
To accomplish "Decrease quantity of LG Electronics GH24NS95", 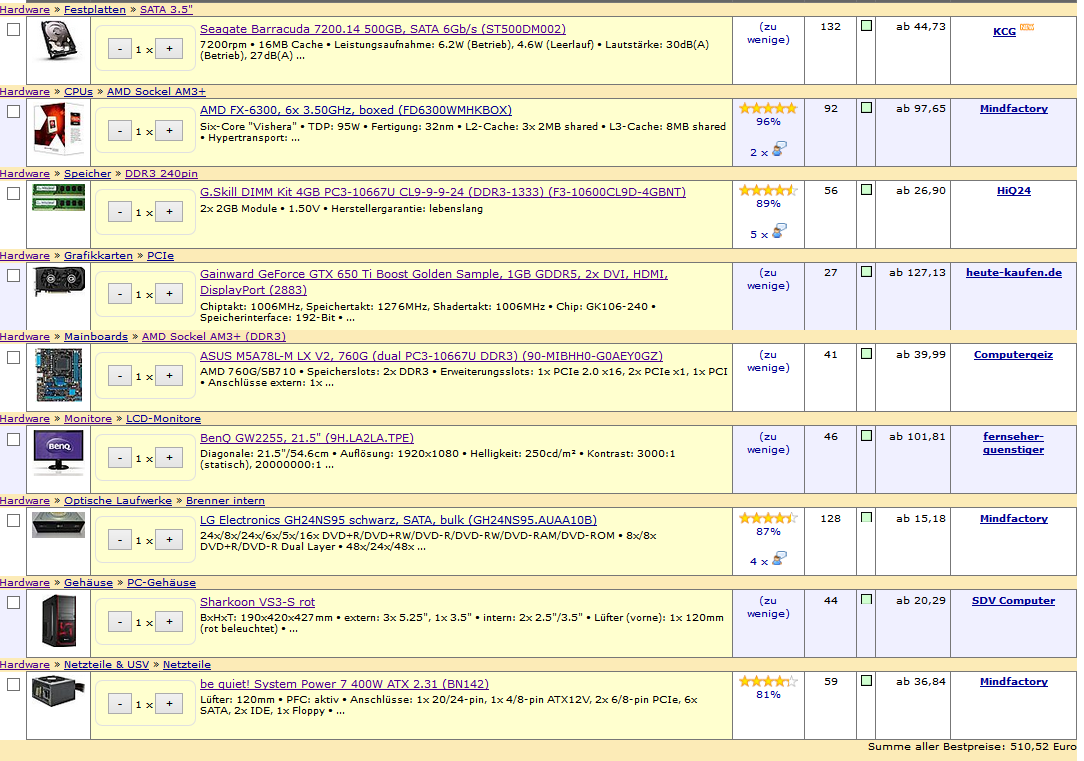I will 120,540.
